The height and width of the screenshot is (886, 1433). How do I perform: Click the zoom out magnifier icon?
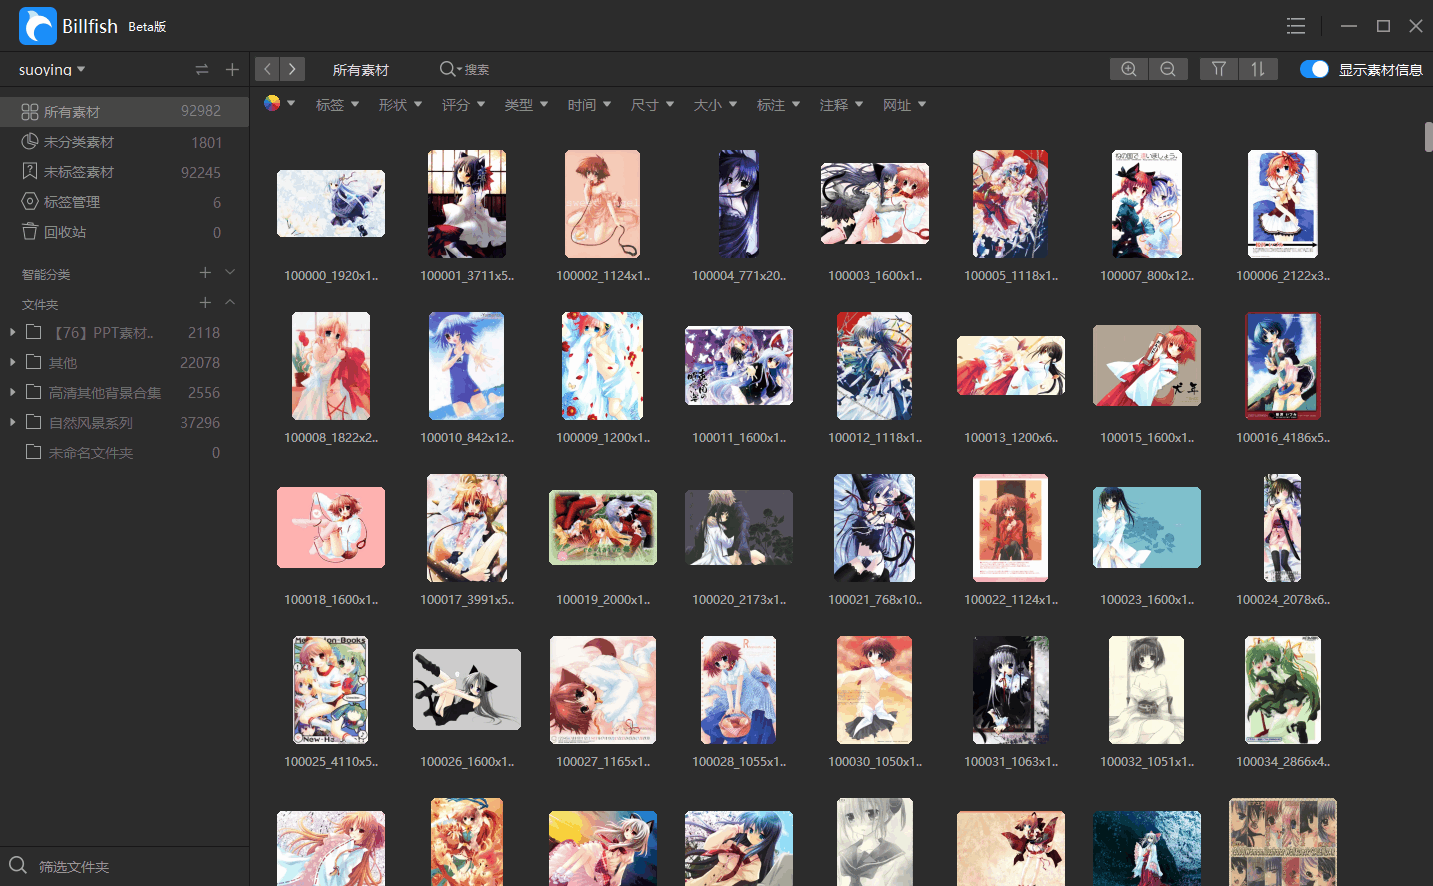pos(1168,69)
